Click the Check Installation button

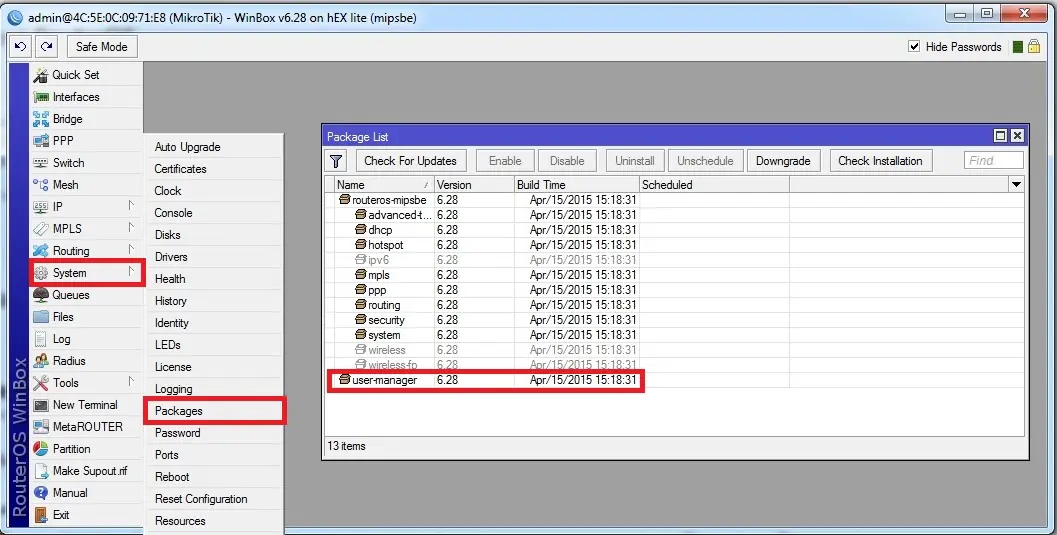(x=880, y=161)
